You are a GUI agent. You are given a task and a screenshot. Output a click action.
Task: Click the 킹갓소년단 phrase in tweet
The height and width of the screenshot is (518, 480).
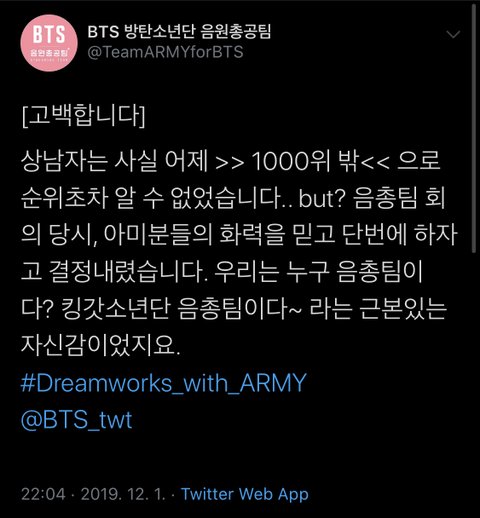116,308
